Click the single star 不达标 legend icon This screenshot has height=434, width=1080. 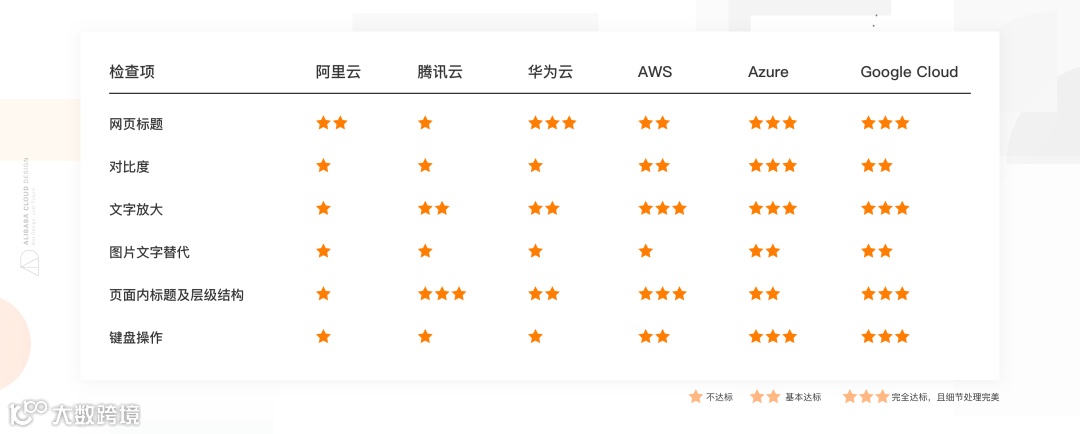click(695, 397)
